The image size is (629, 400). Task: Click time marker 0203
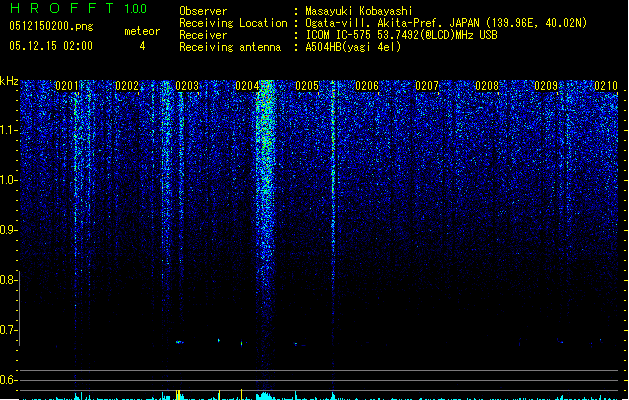[187, 86]
